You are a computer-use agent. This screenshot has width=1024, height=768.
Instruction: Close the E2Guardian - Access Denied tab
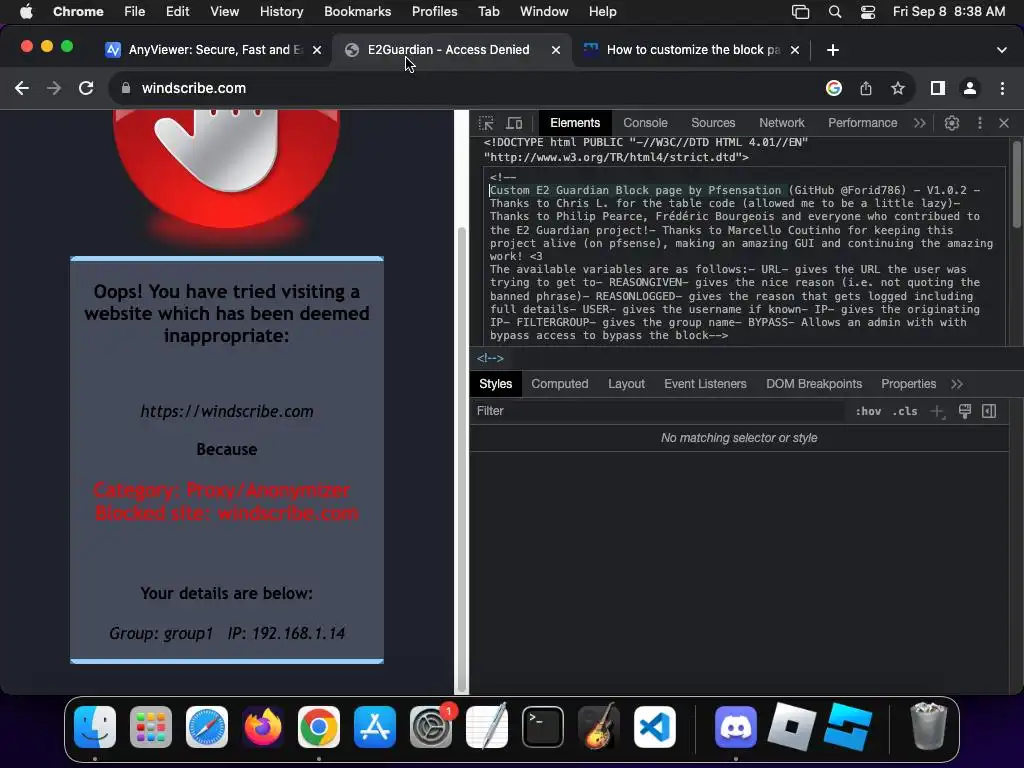coord(556,50)
